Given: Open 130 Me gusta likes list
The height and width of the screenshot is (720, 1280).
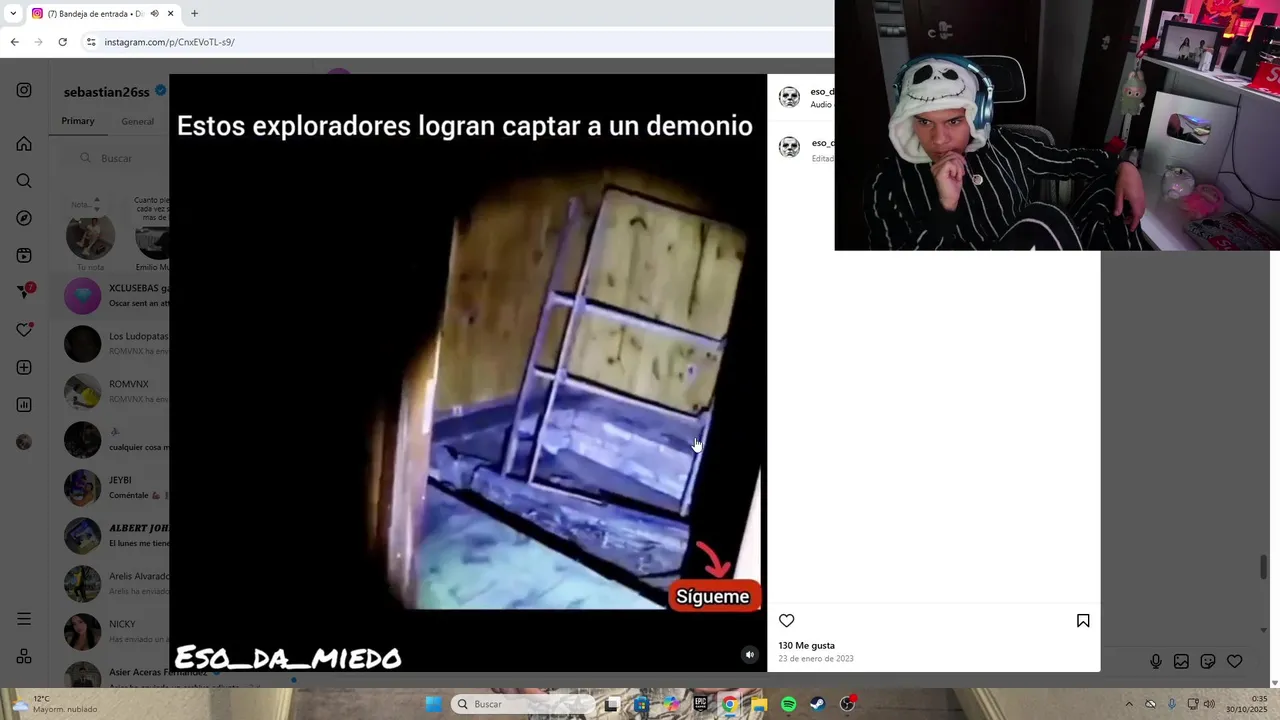Looking at the screenshot, I should [806, 645].
